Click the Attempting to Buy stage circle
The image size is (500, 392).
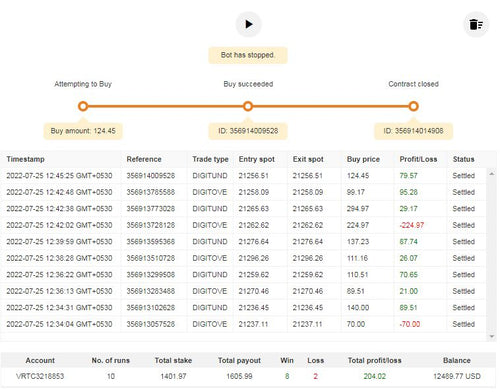tap(83, 106)
